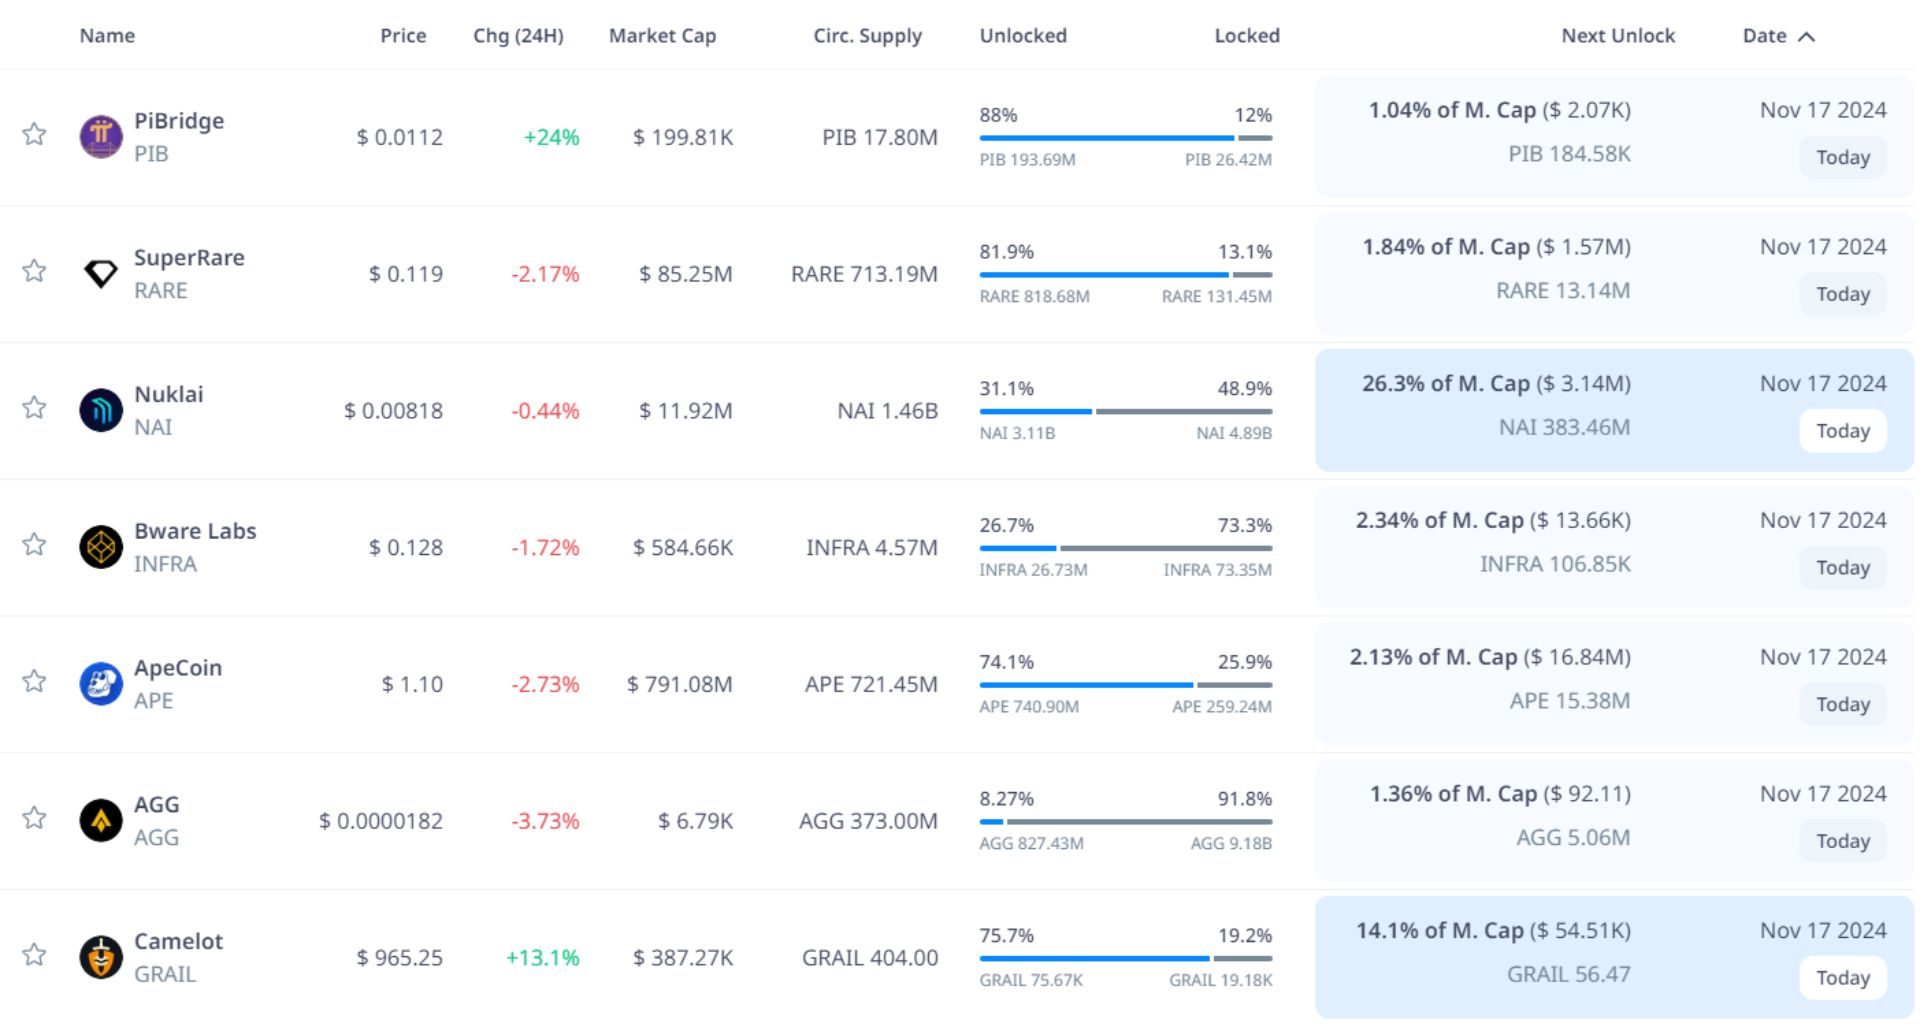
Task: Open the SuperRare token name link
Action: (189, 258)
